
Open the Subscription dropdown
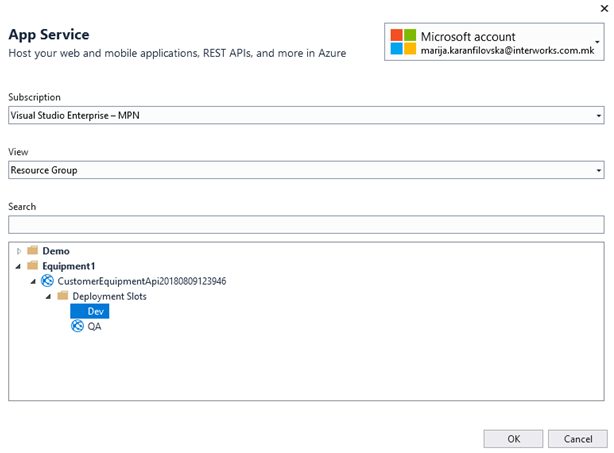(x=306, y=115)
